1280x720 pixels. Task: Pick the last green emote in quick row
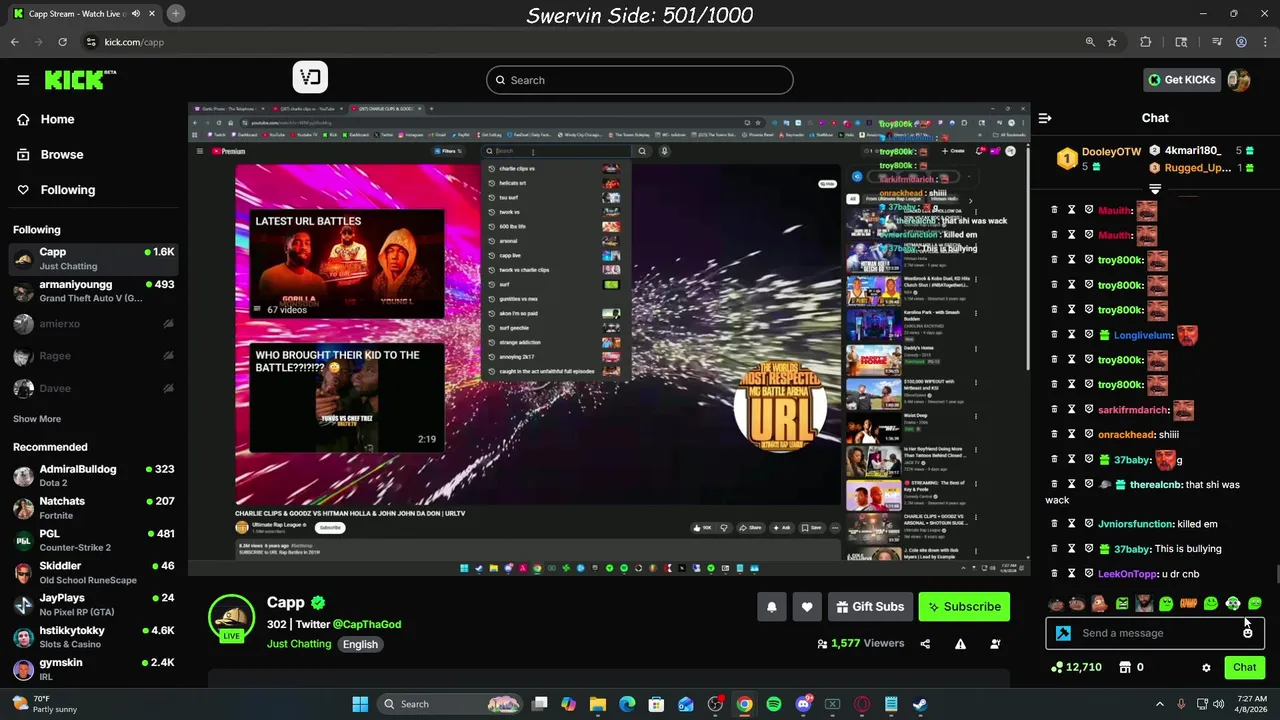point(1255,604)
